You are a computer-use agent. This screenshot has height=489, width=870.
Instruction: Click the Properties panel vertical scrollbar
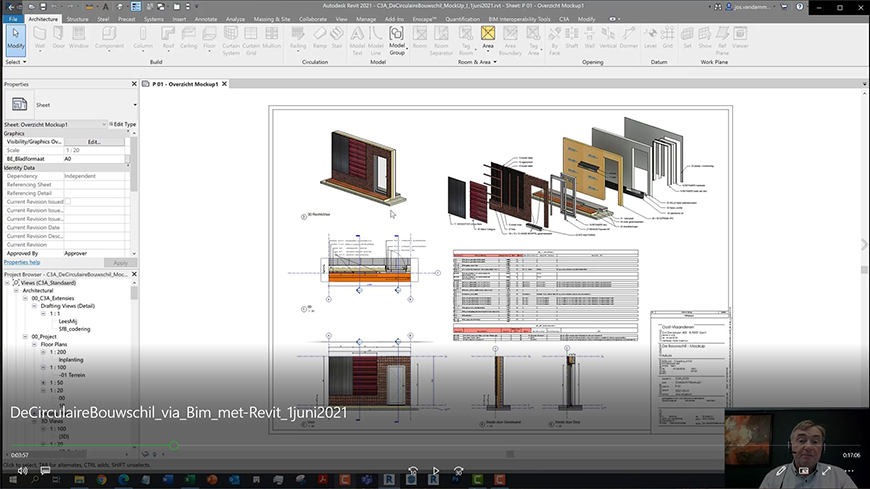point(133,164)
